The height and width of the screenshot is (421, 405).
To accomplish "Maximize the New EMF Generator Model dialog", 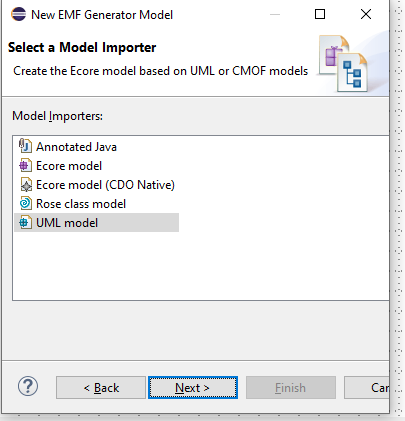I will [x=320, y=14].
